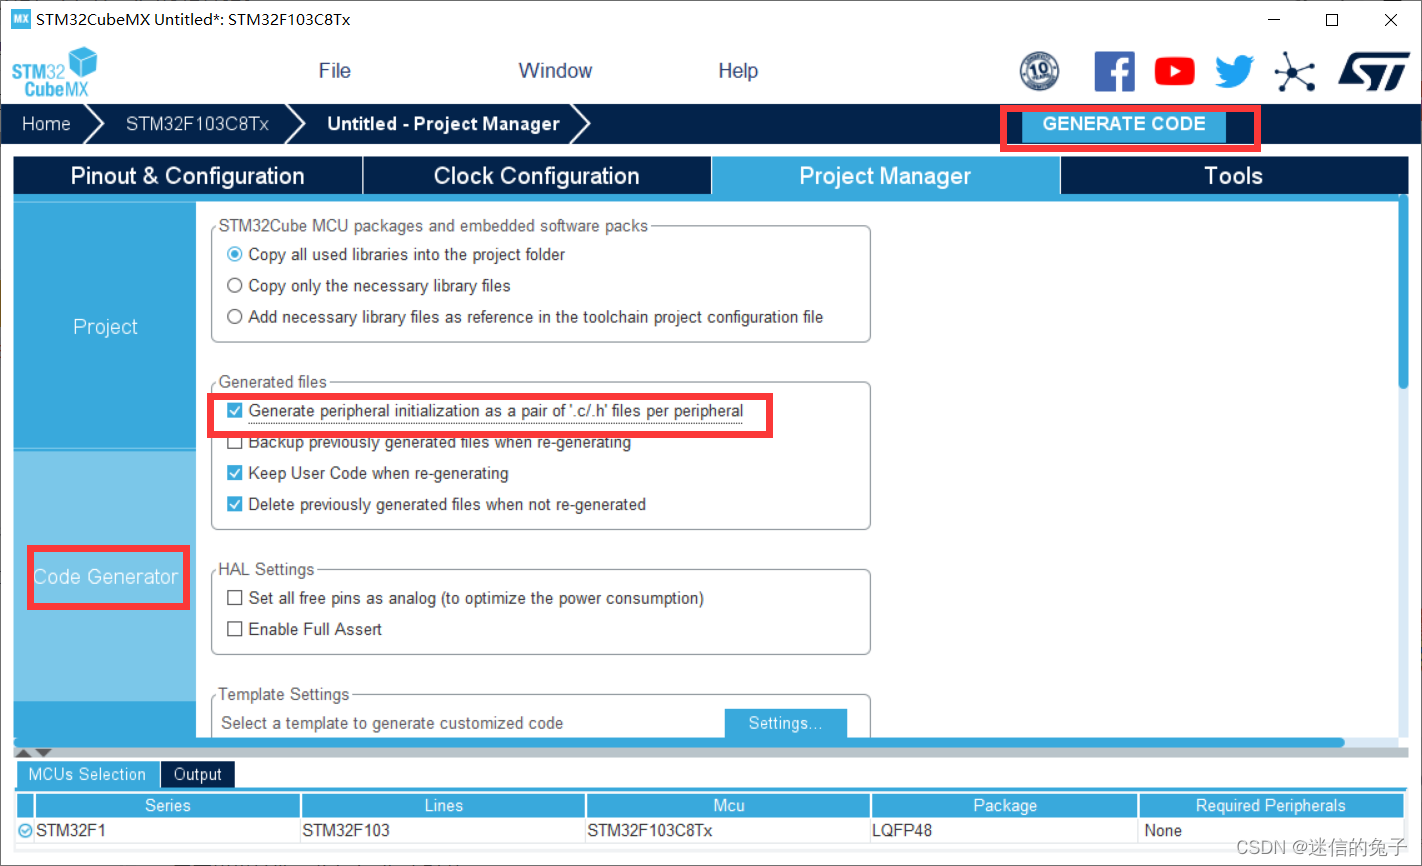Click the horizontal scrollbar below settings
The image size is (1422, 866).
click(x=680, y=743)
